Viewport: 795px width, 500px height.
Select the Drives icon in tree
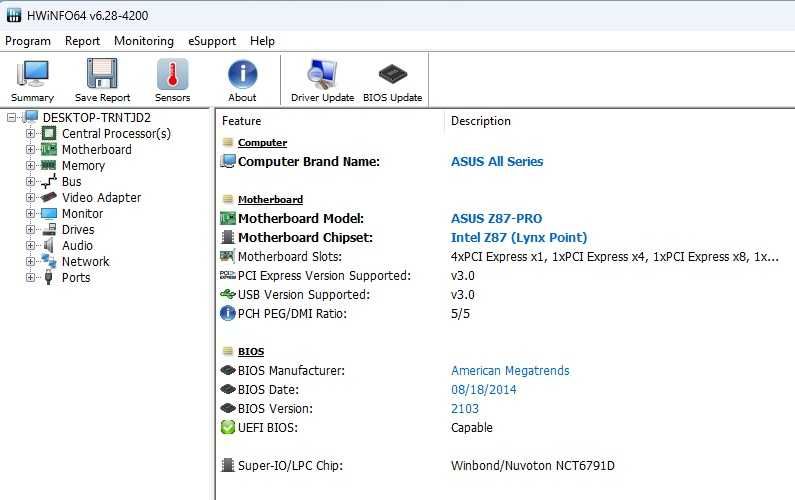pos(49,229)
